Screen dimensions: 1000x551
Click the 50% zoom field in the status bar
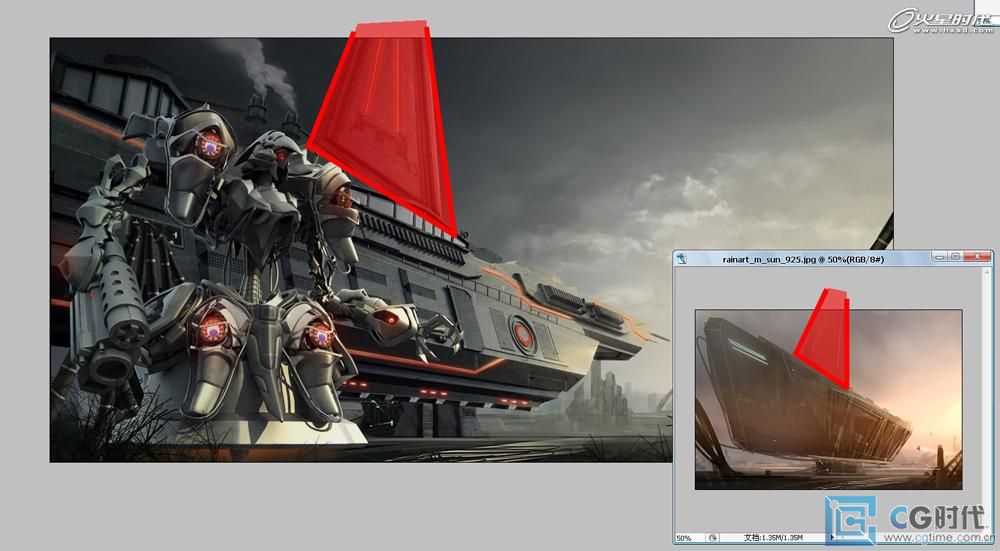point(689,538)
